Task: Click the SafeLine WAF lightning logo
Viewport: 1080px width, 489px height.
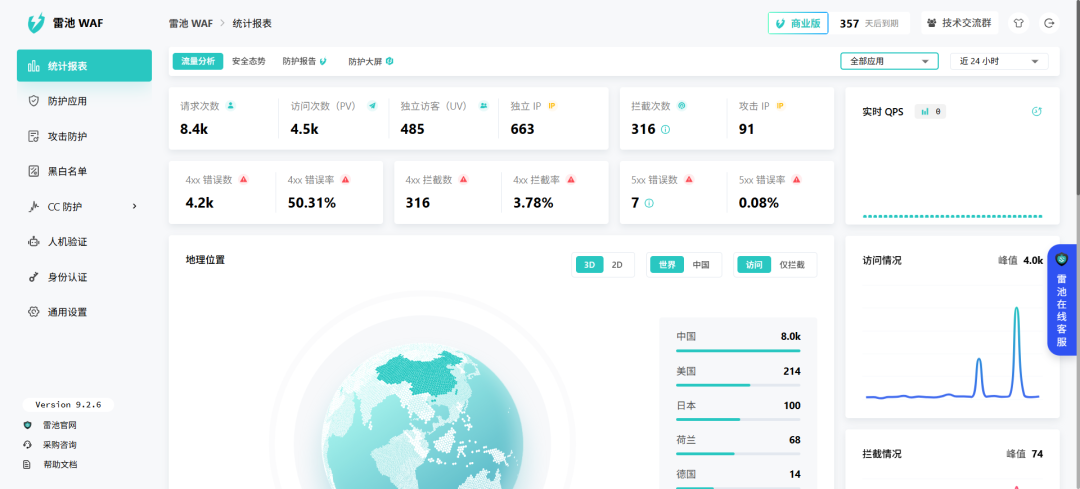Action: pyautogui.click(x=35, y=23)
